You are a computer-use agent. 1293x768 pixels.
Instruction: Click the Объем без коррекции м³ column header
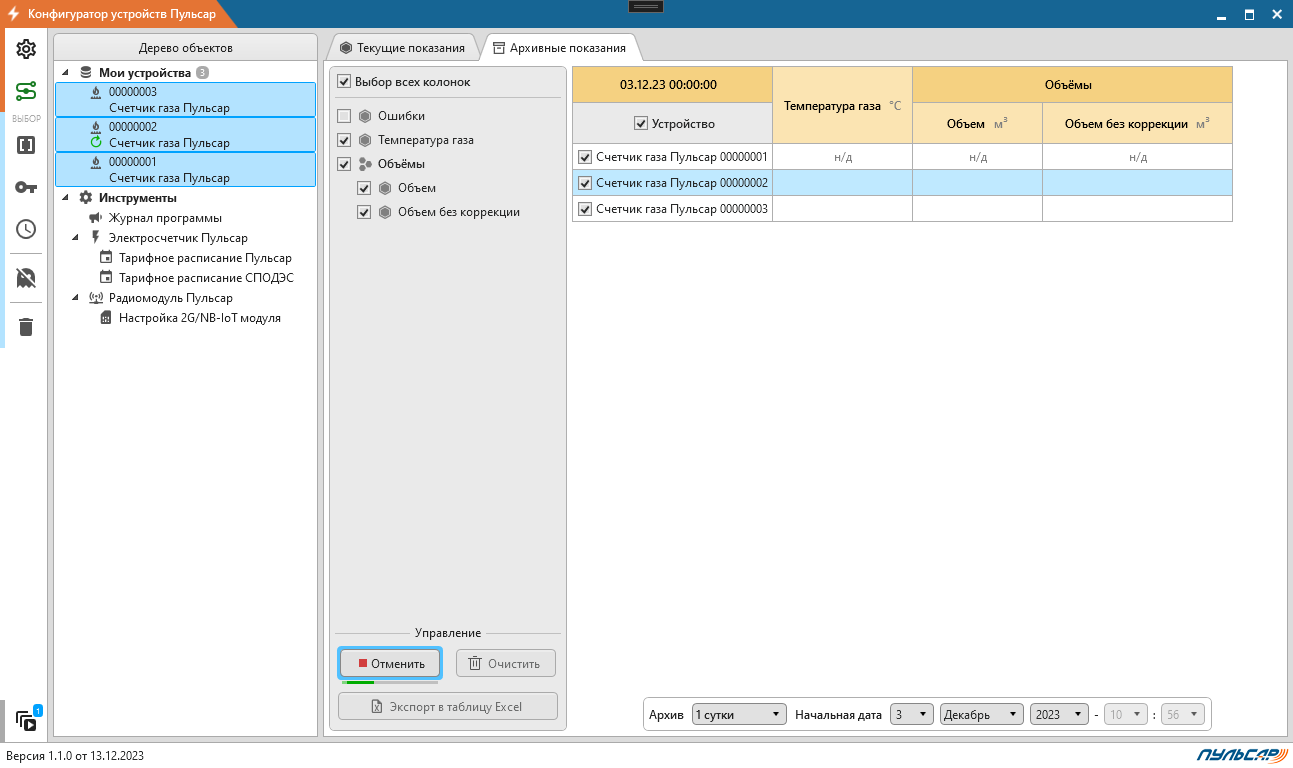[1137, 124]
